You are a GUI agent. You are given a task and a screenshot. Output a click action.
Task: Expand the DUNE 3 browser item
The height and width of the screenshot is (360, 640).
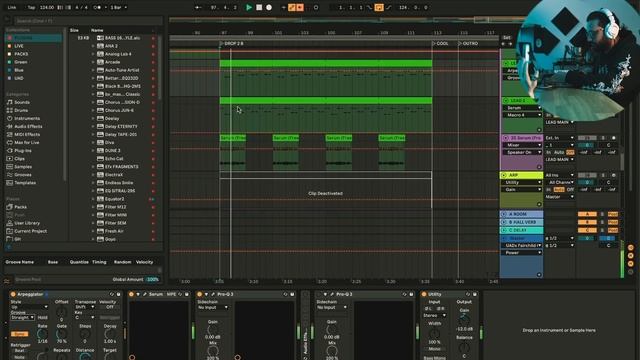point(93,151)
